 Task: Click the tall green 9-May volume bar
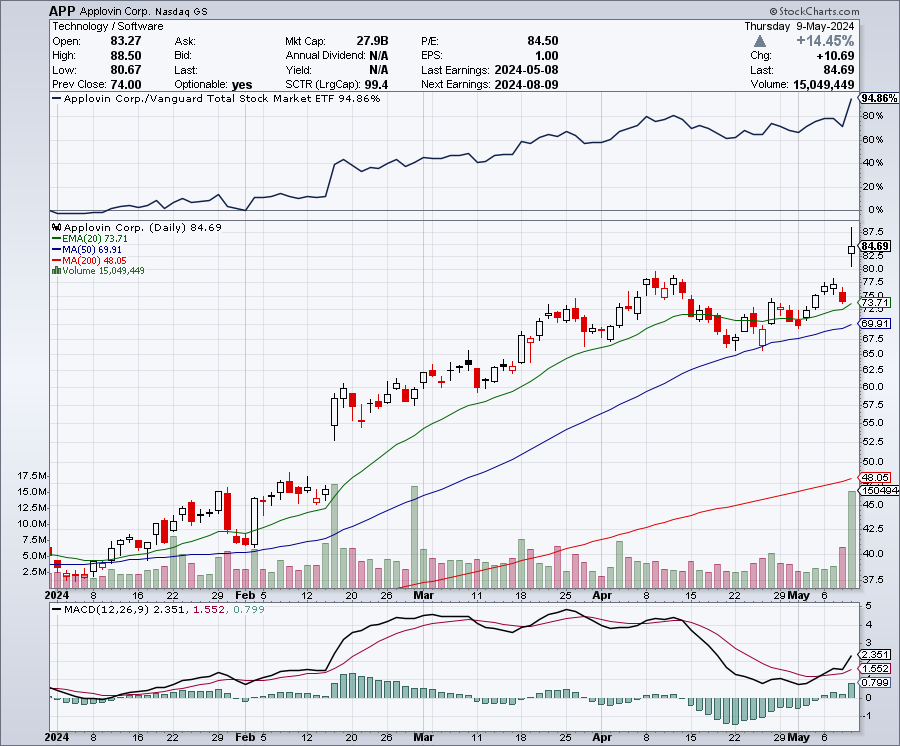851,539
